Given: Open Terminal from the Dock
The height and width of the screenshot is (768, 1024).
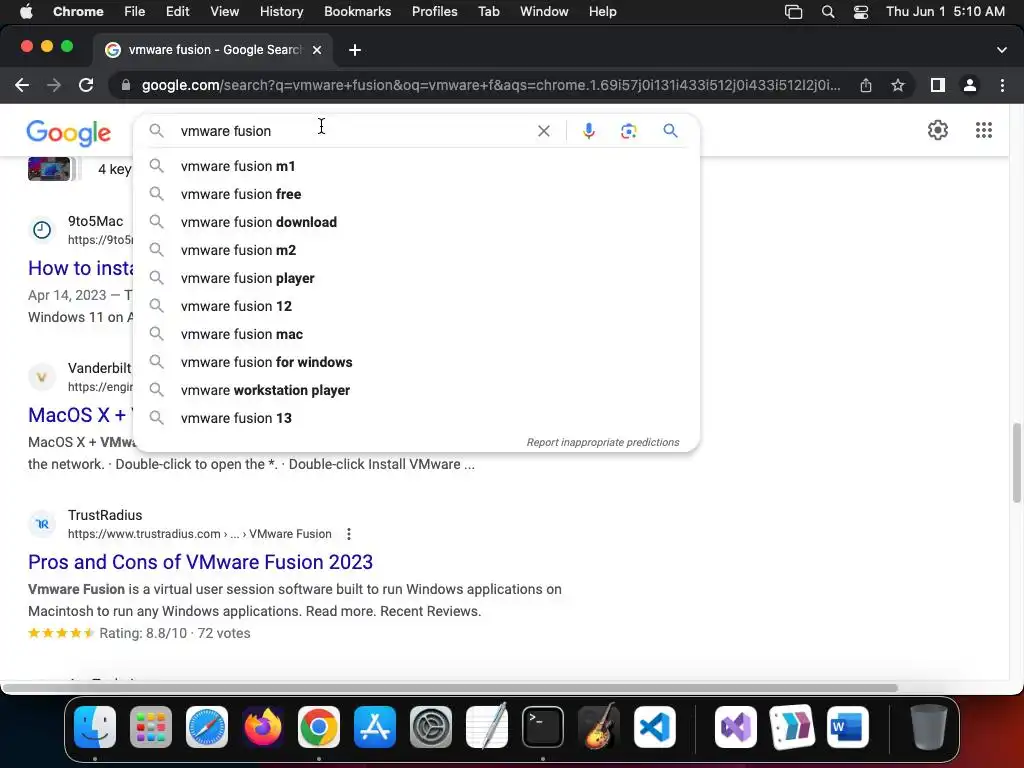Looking at the screenshot, I should (x=543, y=727).
